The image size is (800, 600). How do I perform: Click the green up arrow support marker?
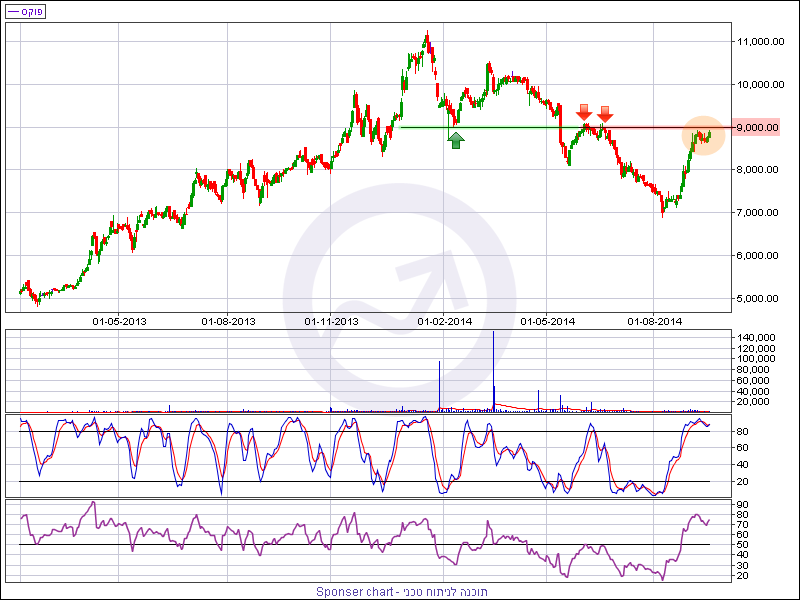(x=456, y=140)
